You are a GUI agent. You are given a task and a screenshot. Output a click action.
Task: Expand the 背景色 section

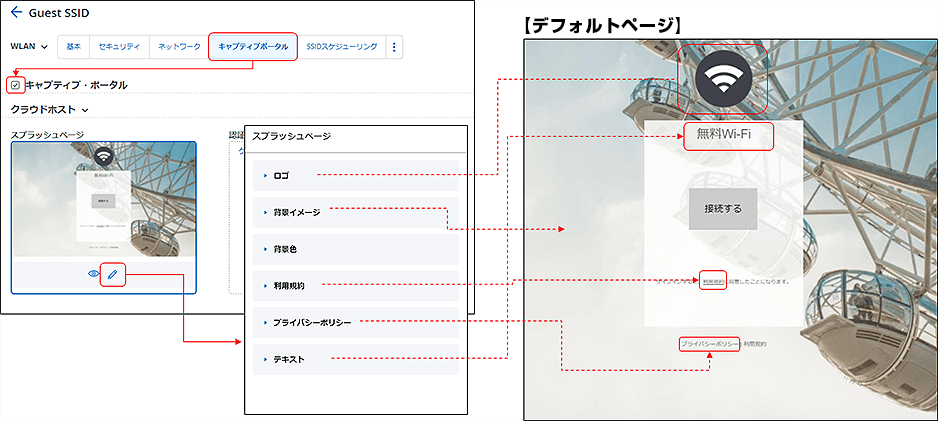pyautogui.click(x=355, y=249)
